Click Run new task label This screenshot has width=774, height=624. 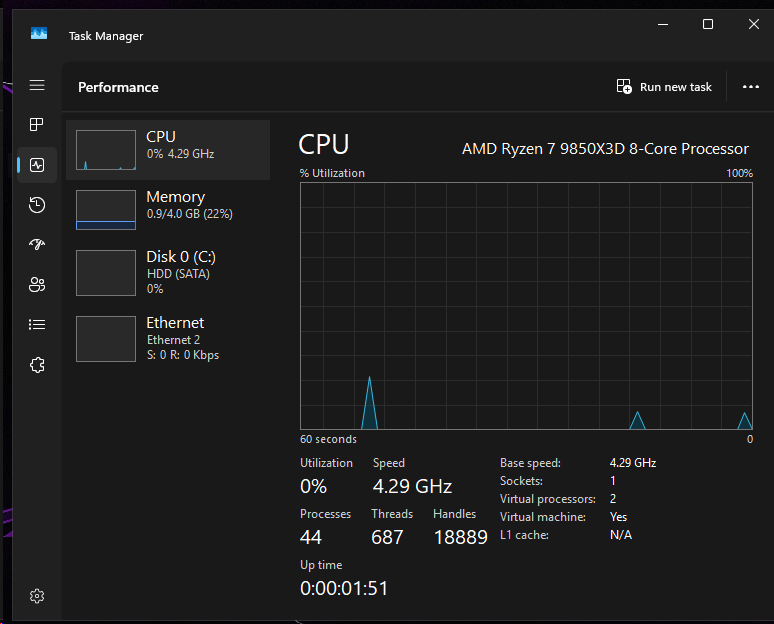click(x=676, y=87)
